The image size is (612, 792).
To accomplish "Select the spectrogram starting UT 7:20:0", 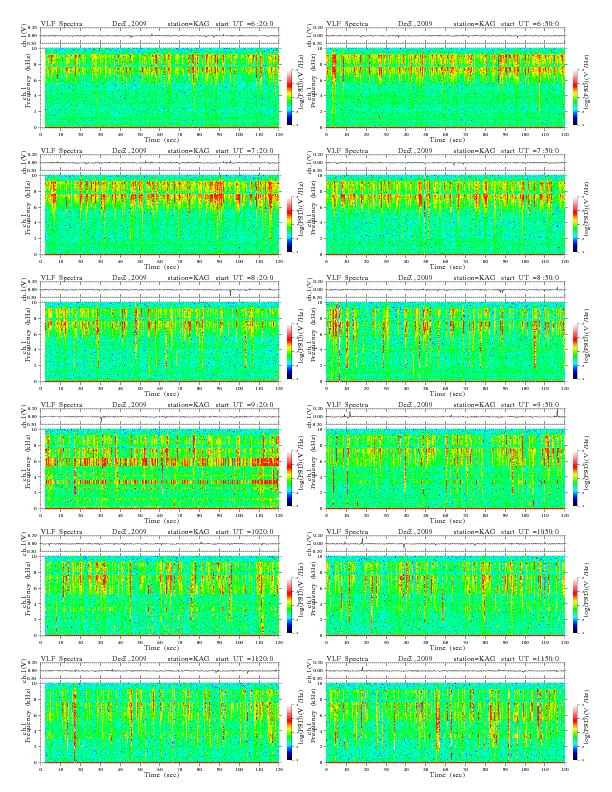I will 160,215.
